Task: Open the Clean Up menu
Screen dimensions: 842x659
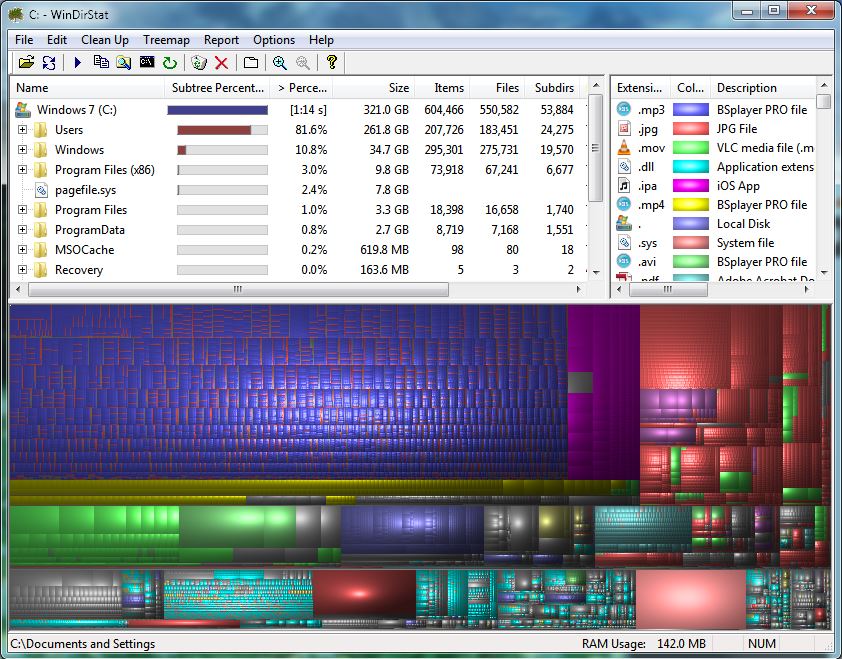Action: pos(105,40)
